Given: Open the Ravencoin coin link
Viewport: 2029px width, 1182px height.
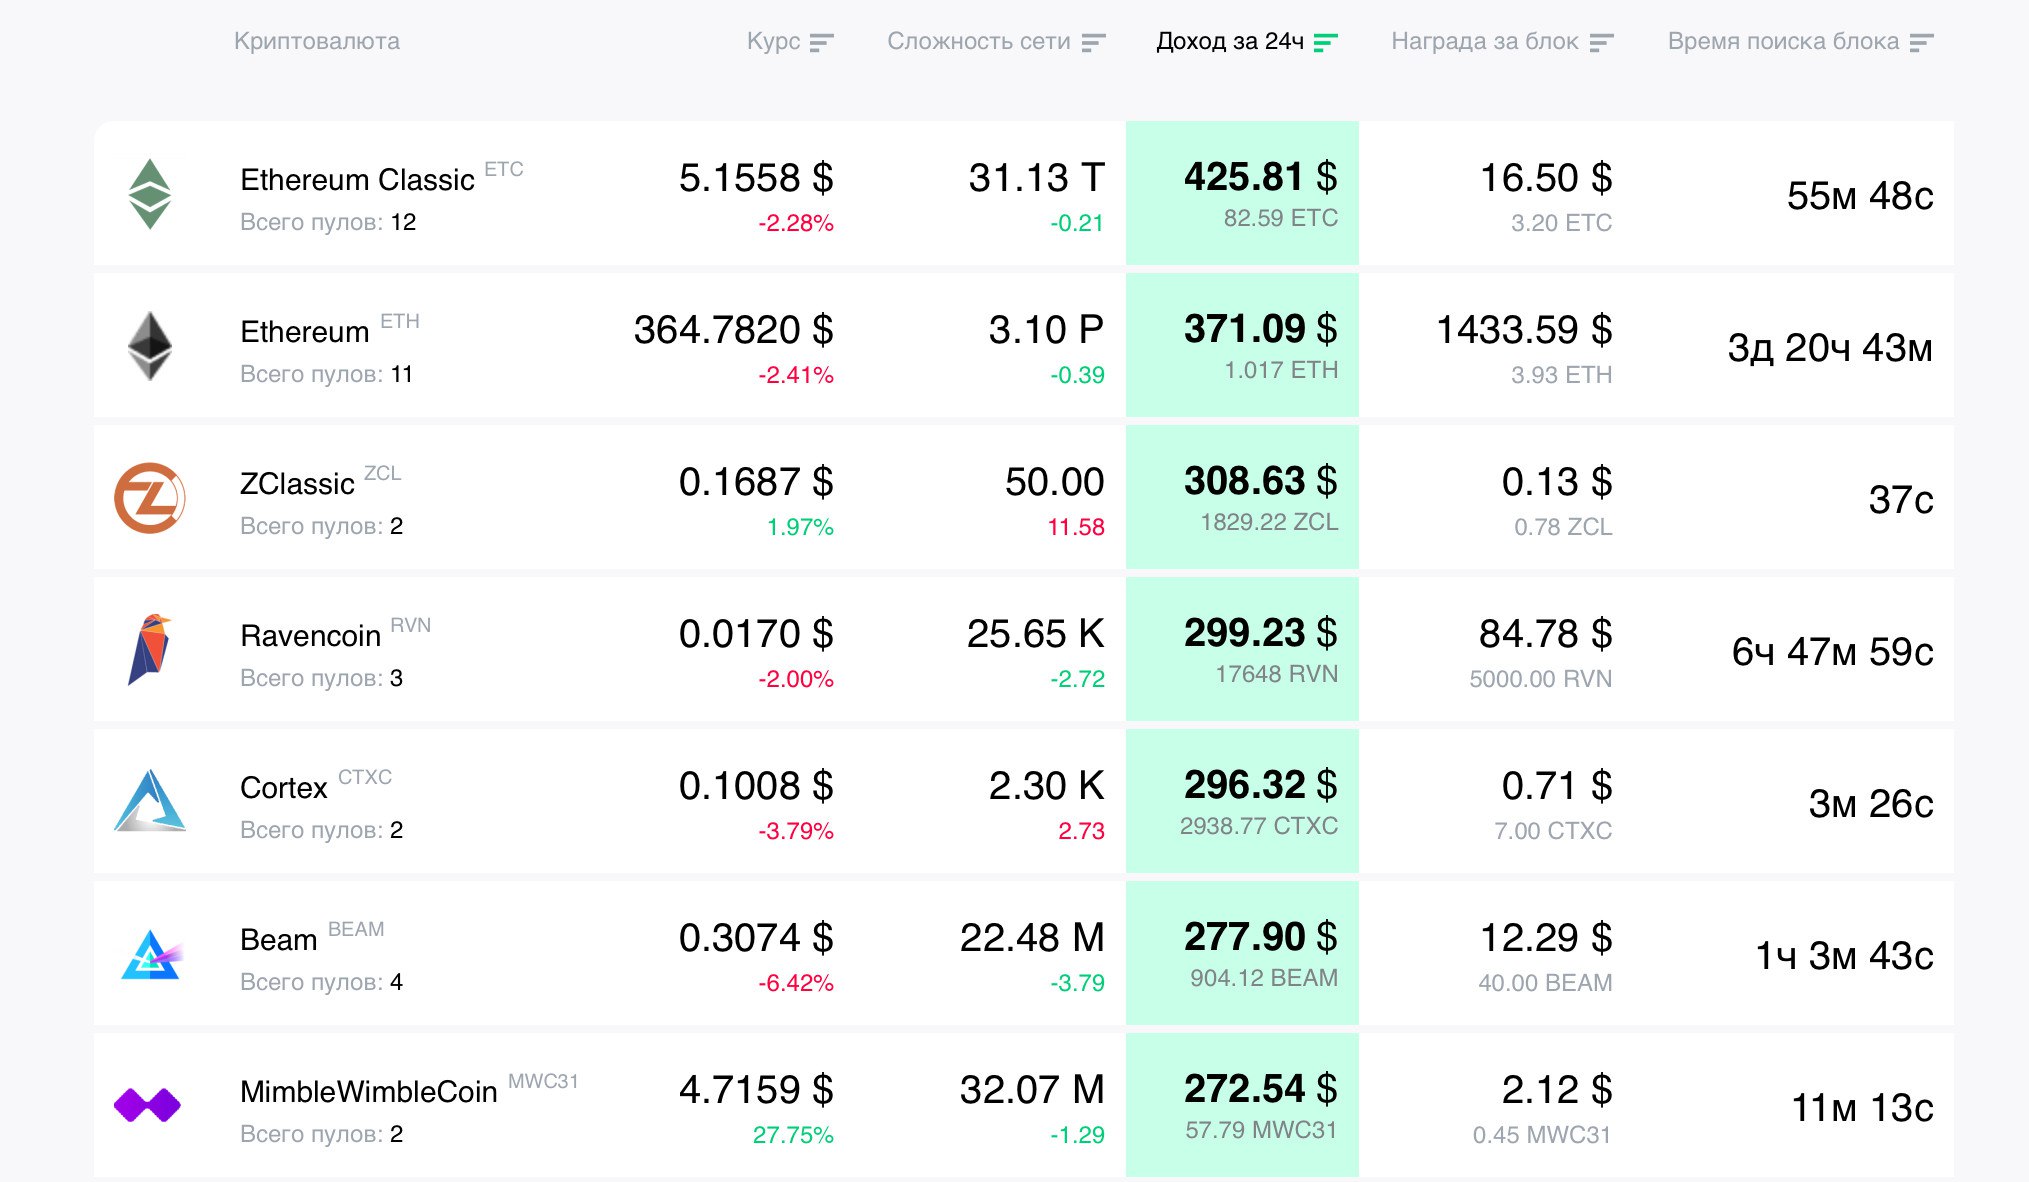Looking at the screenshot, I should coord(310,635).
